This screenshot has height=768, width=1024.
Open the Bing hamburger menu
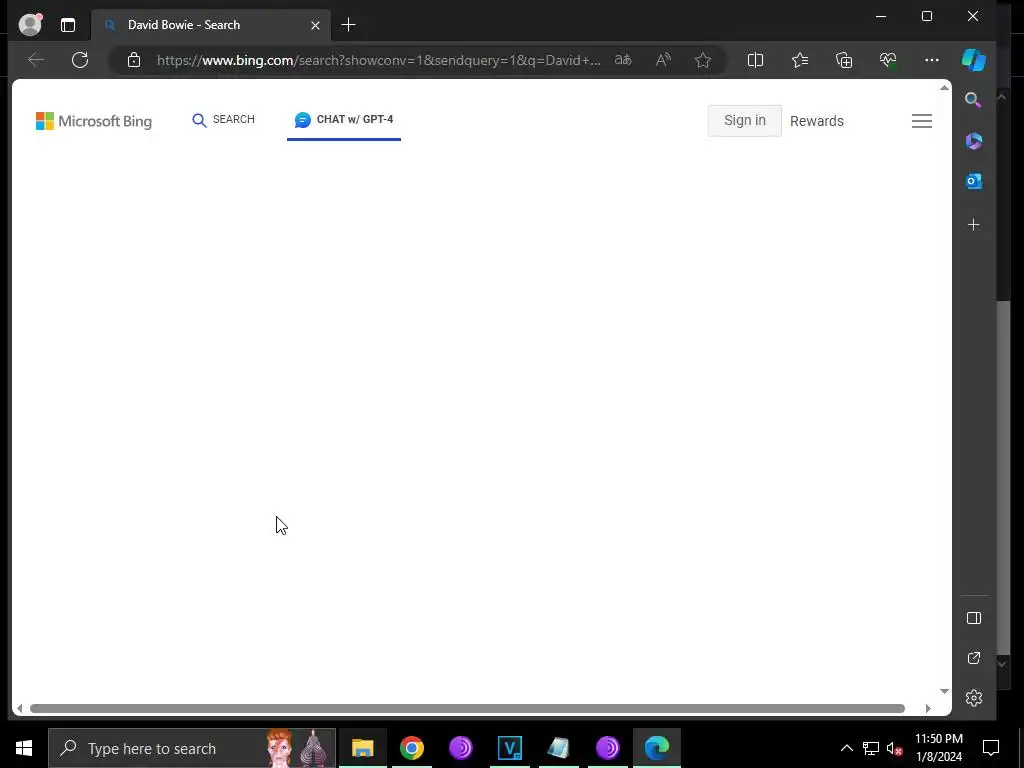point(921,121)
